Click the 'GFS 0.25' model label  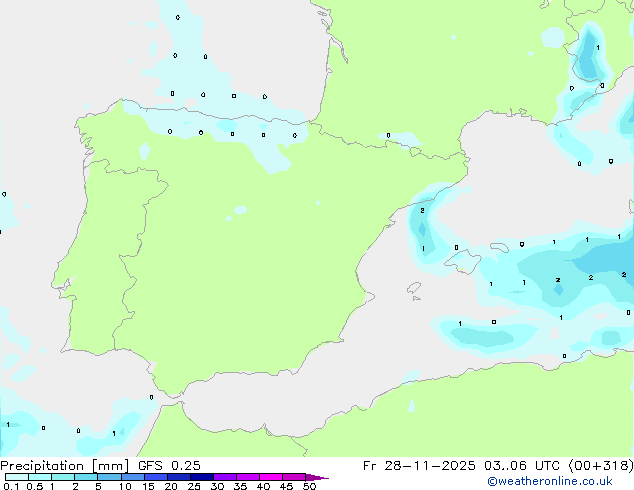169,466
